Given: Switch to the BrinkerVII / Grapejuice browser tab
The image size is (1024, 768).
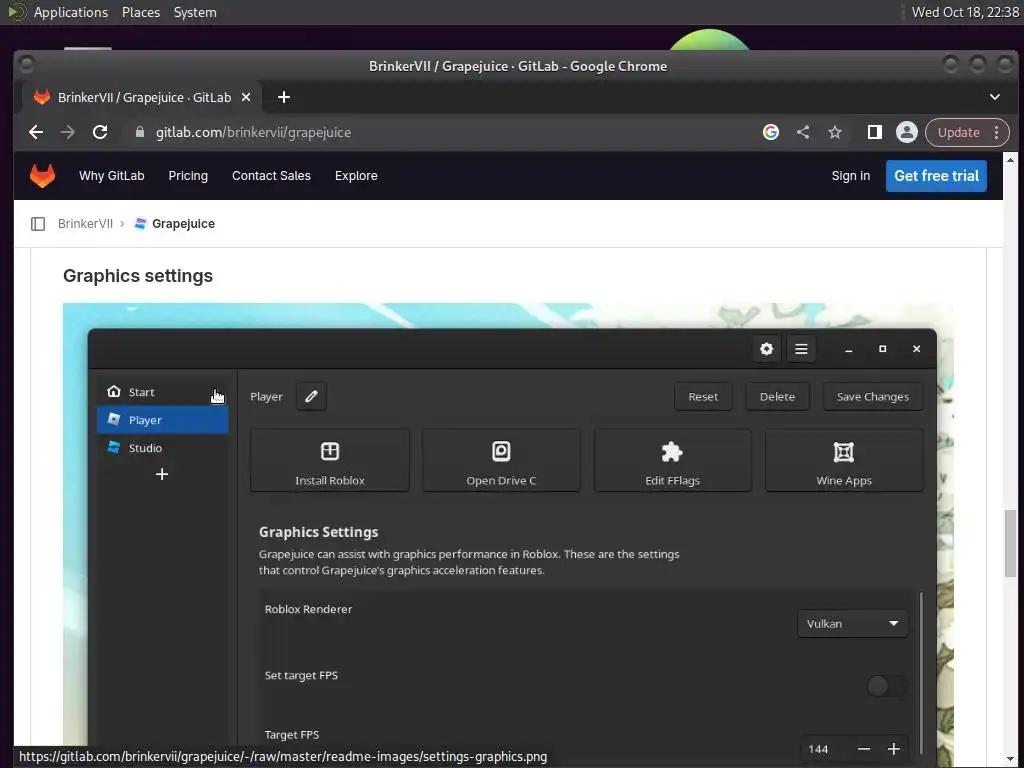Looking at the screenshot, I should pos(143,97).
